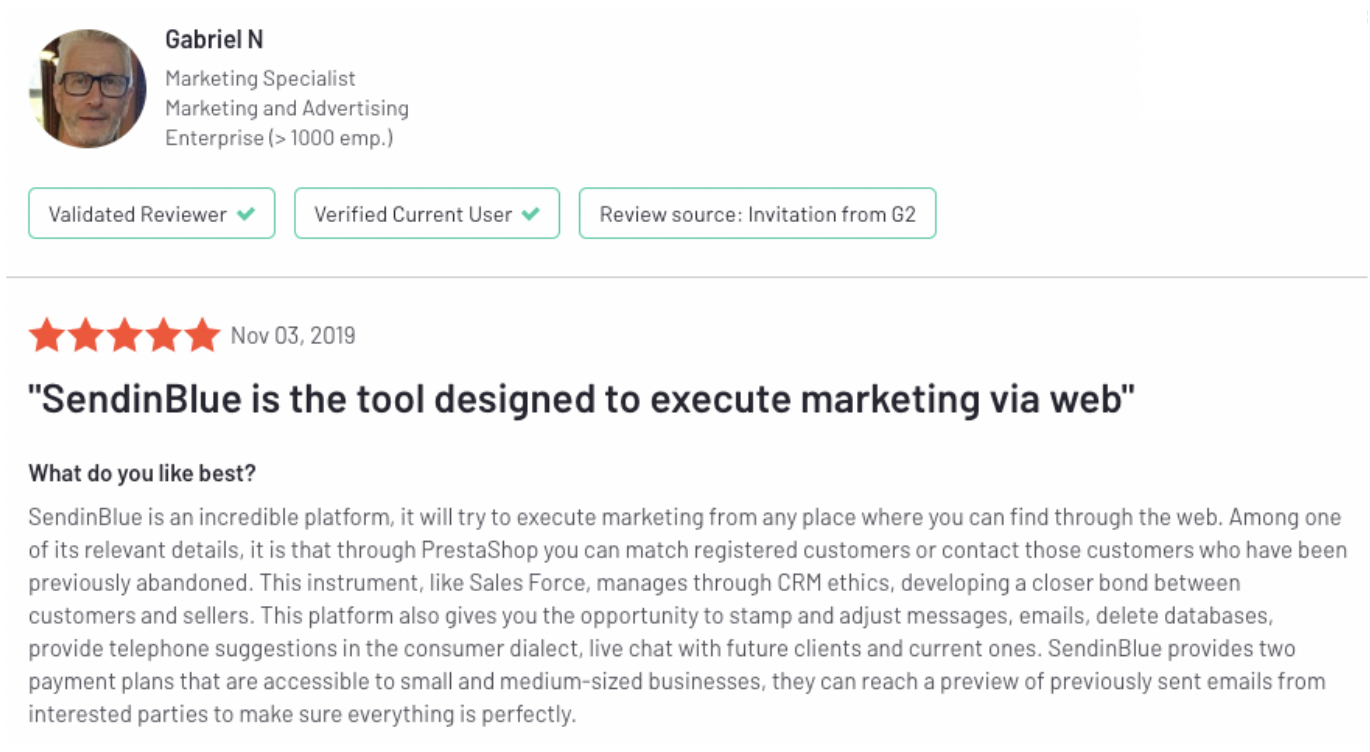This screenshot has width=1370, height=752.
Task: Click the third orange rating star
Action: [x=124, y=335]
